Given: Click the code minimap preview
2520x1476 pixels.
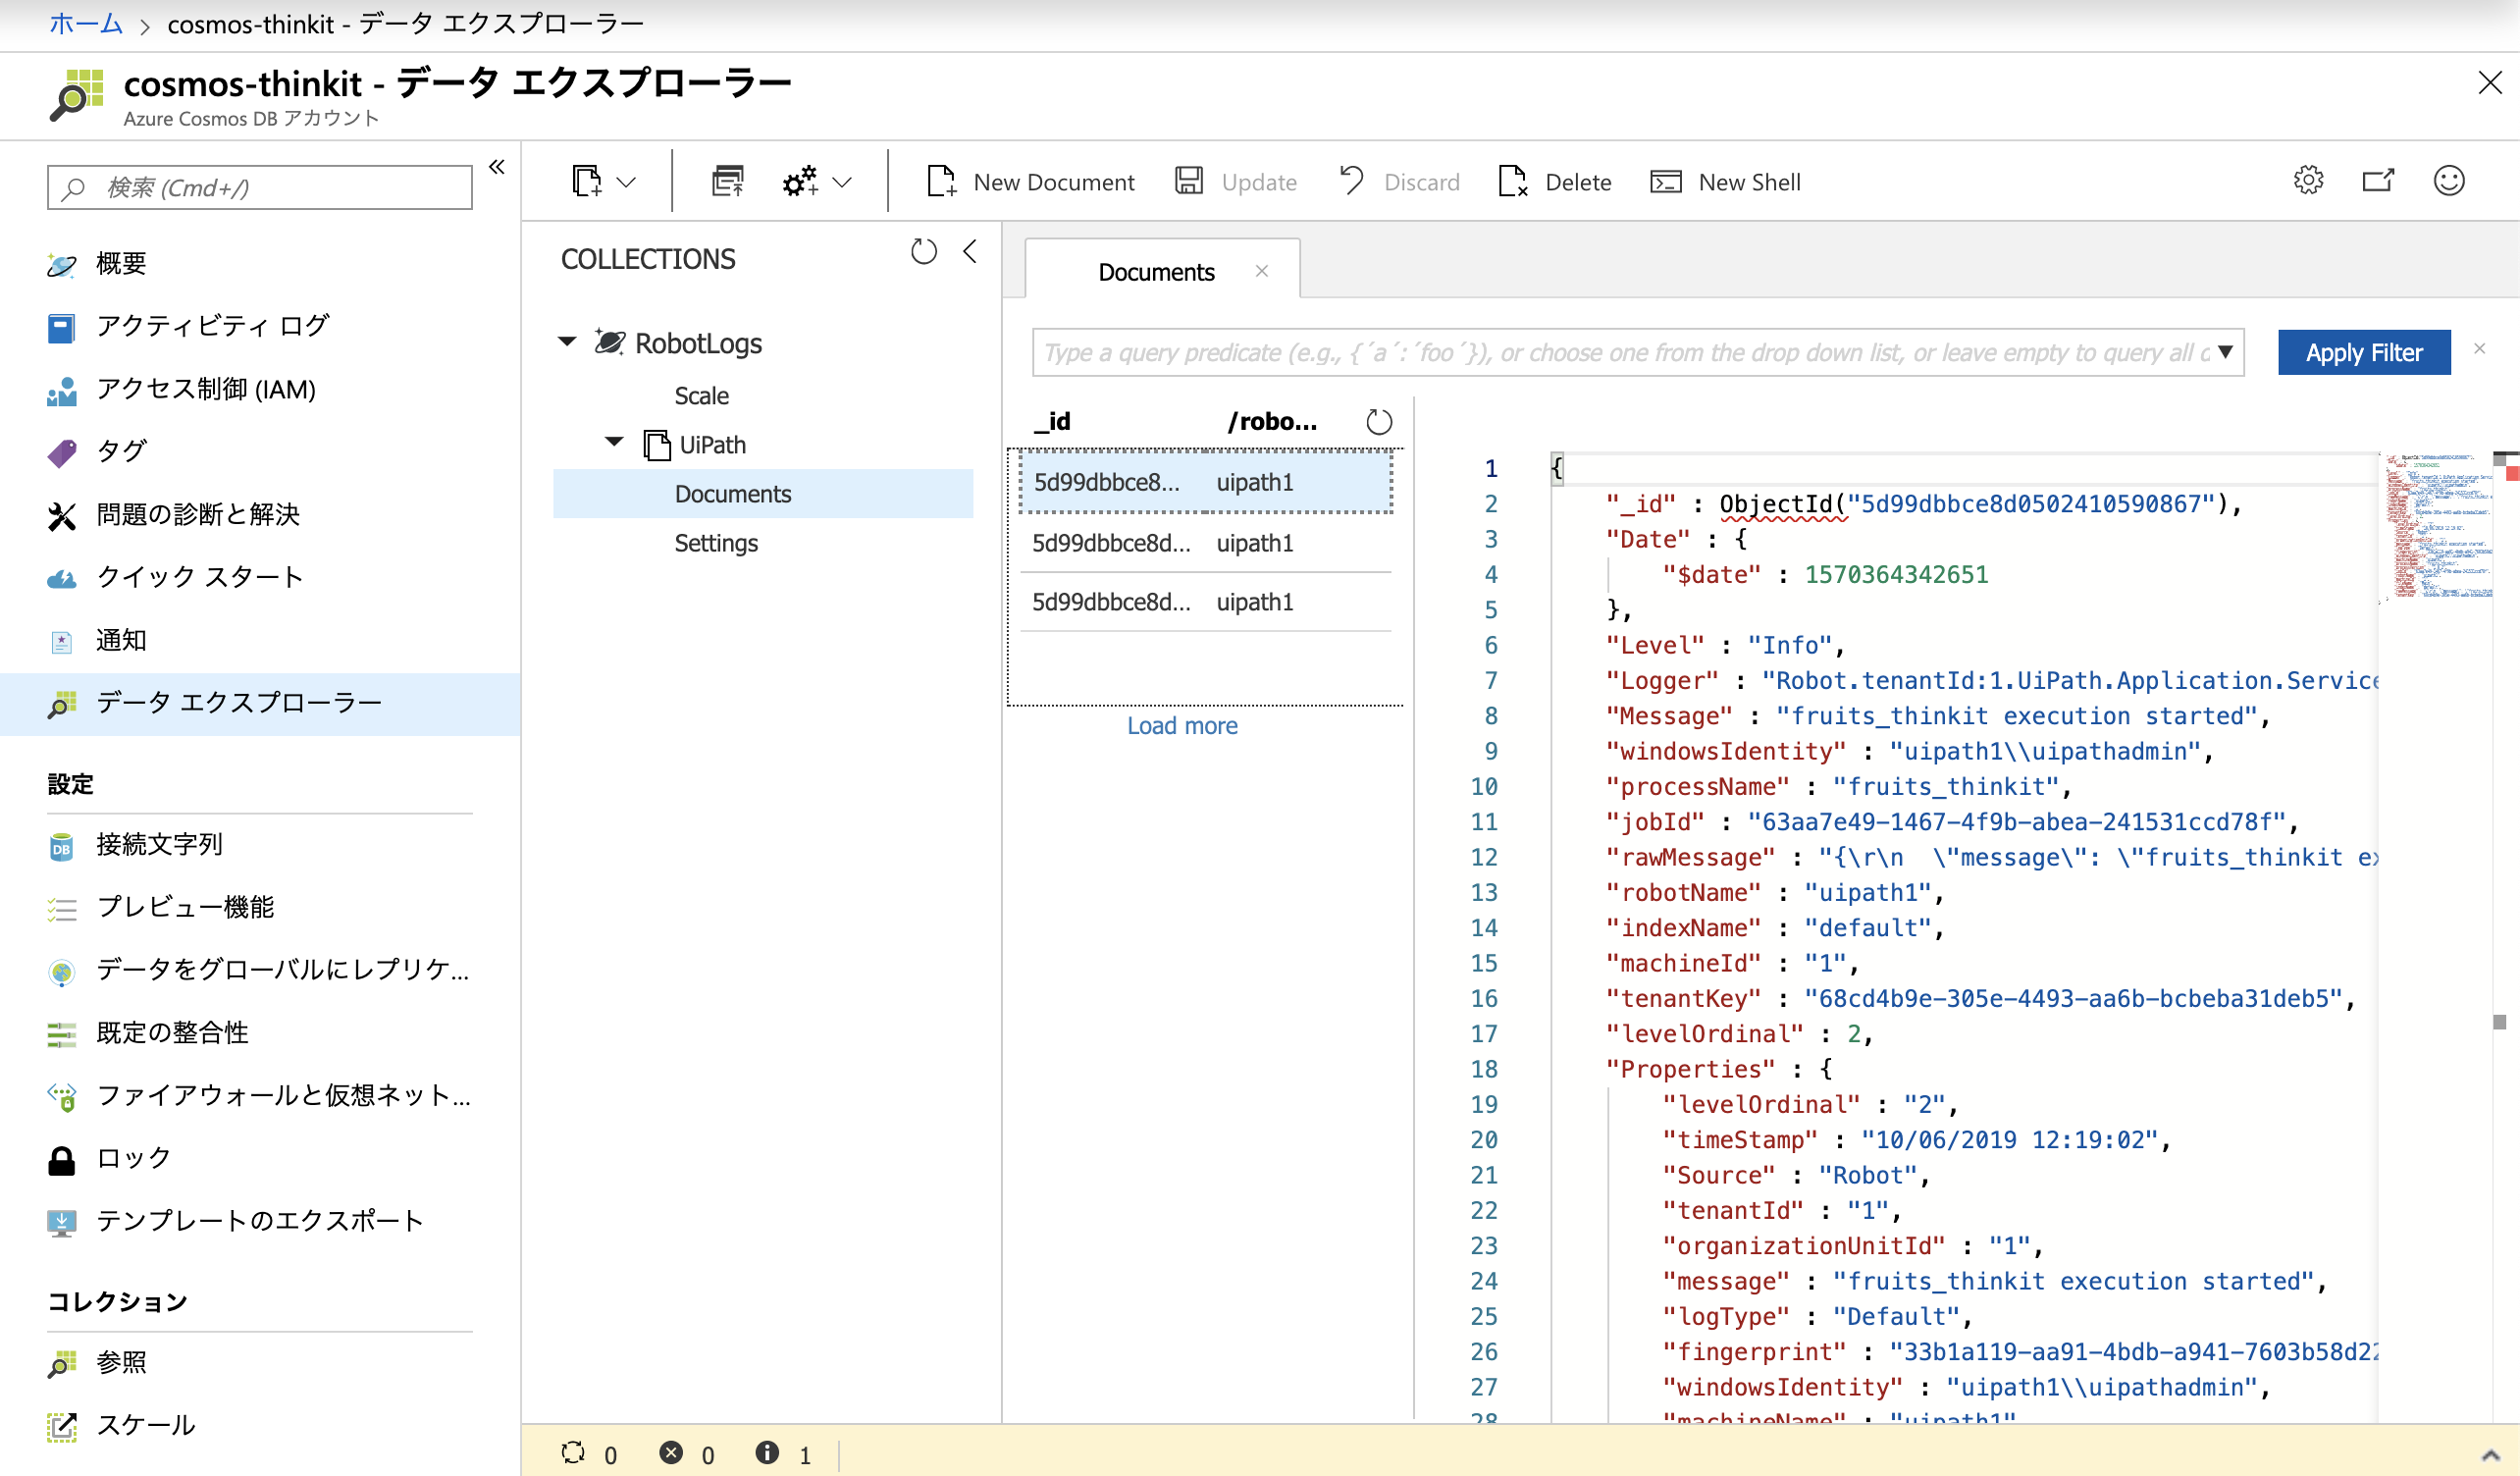Looking at the screenshot, I should (x=2439, y=526).
